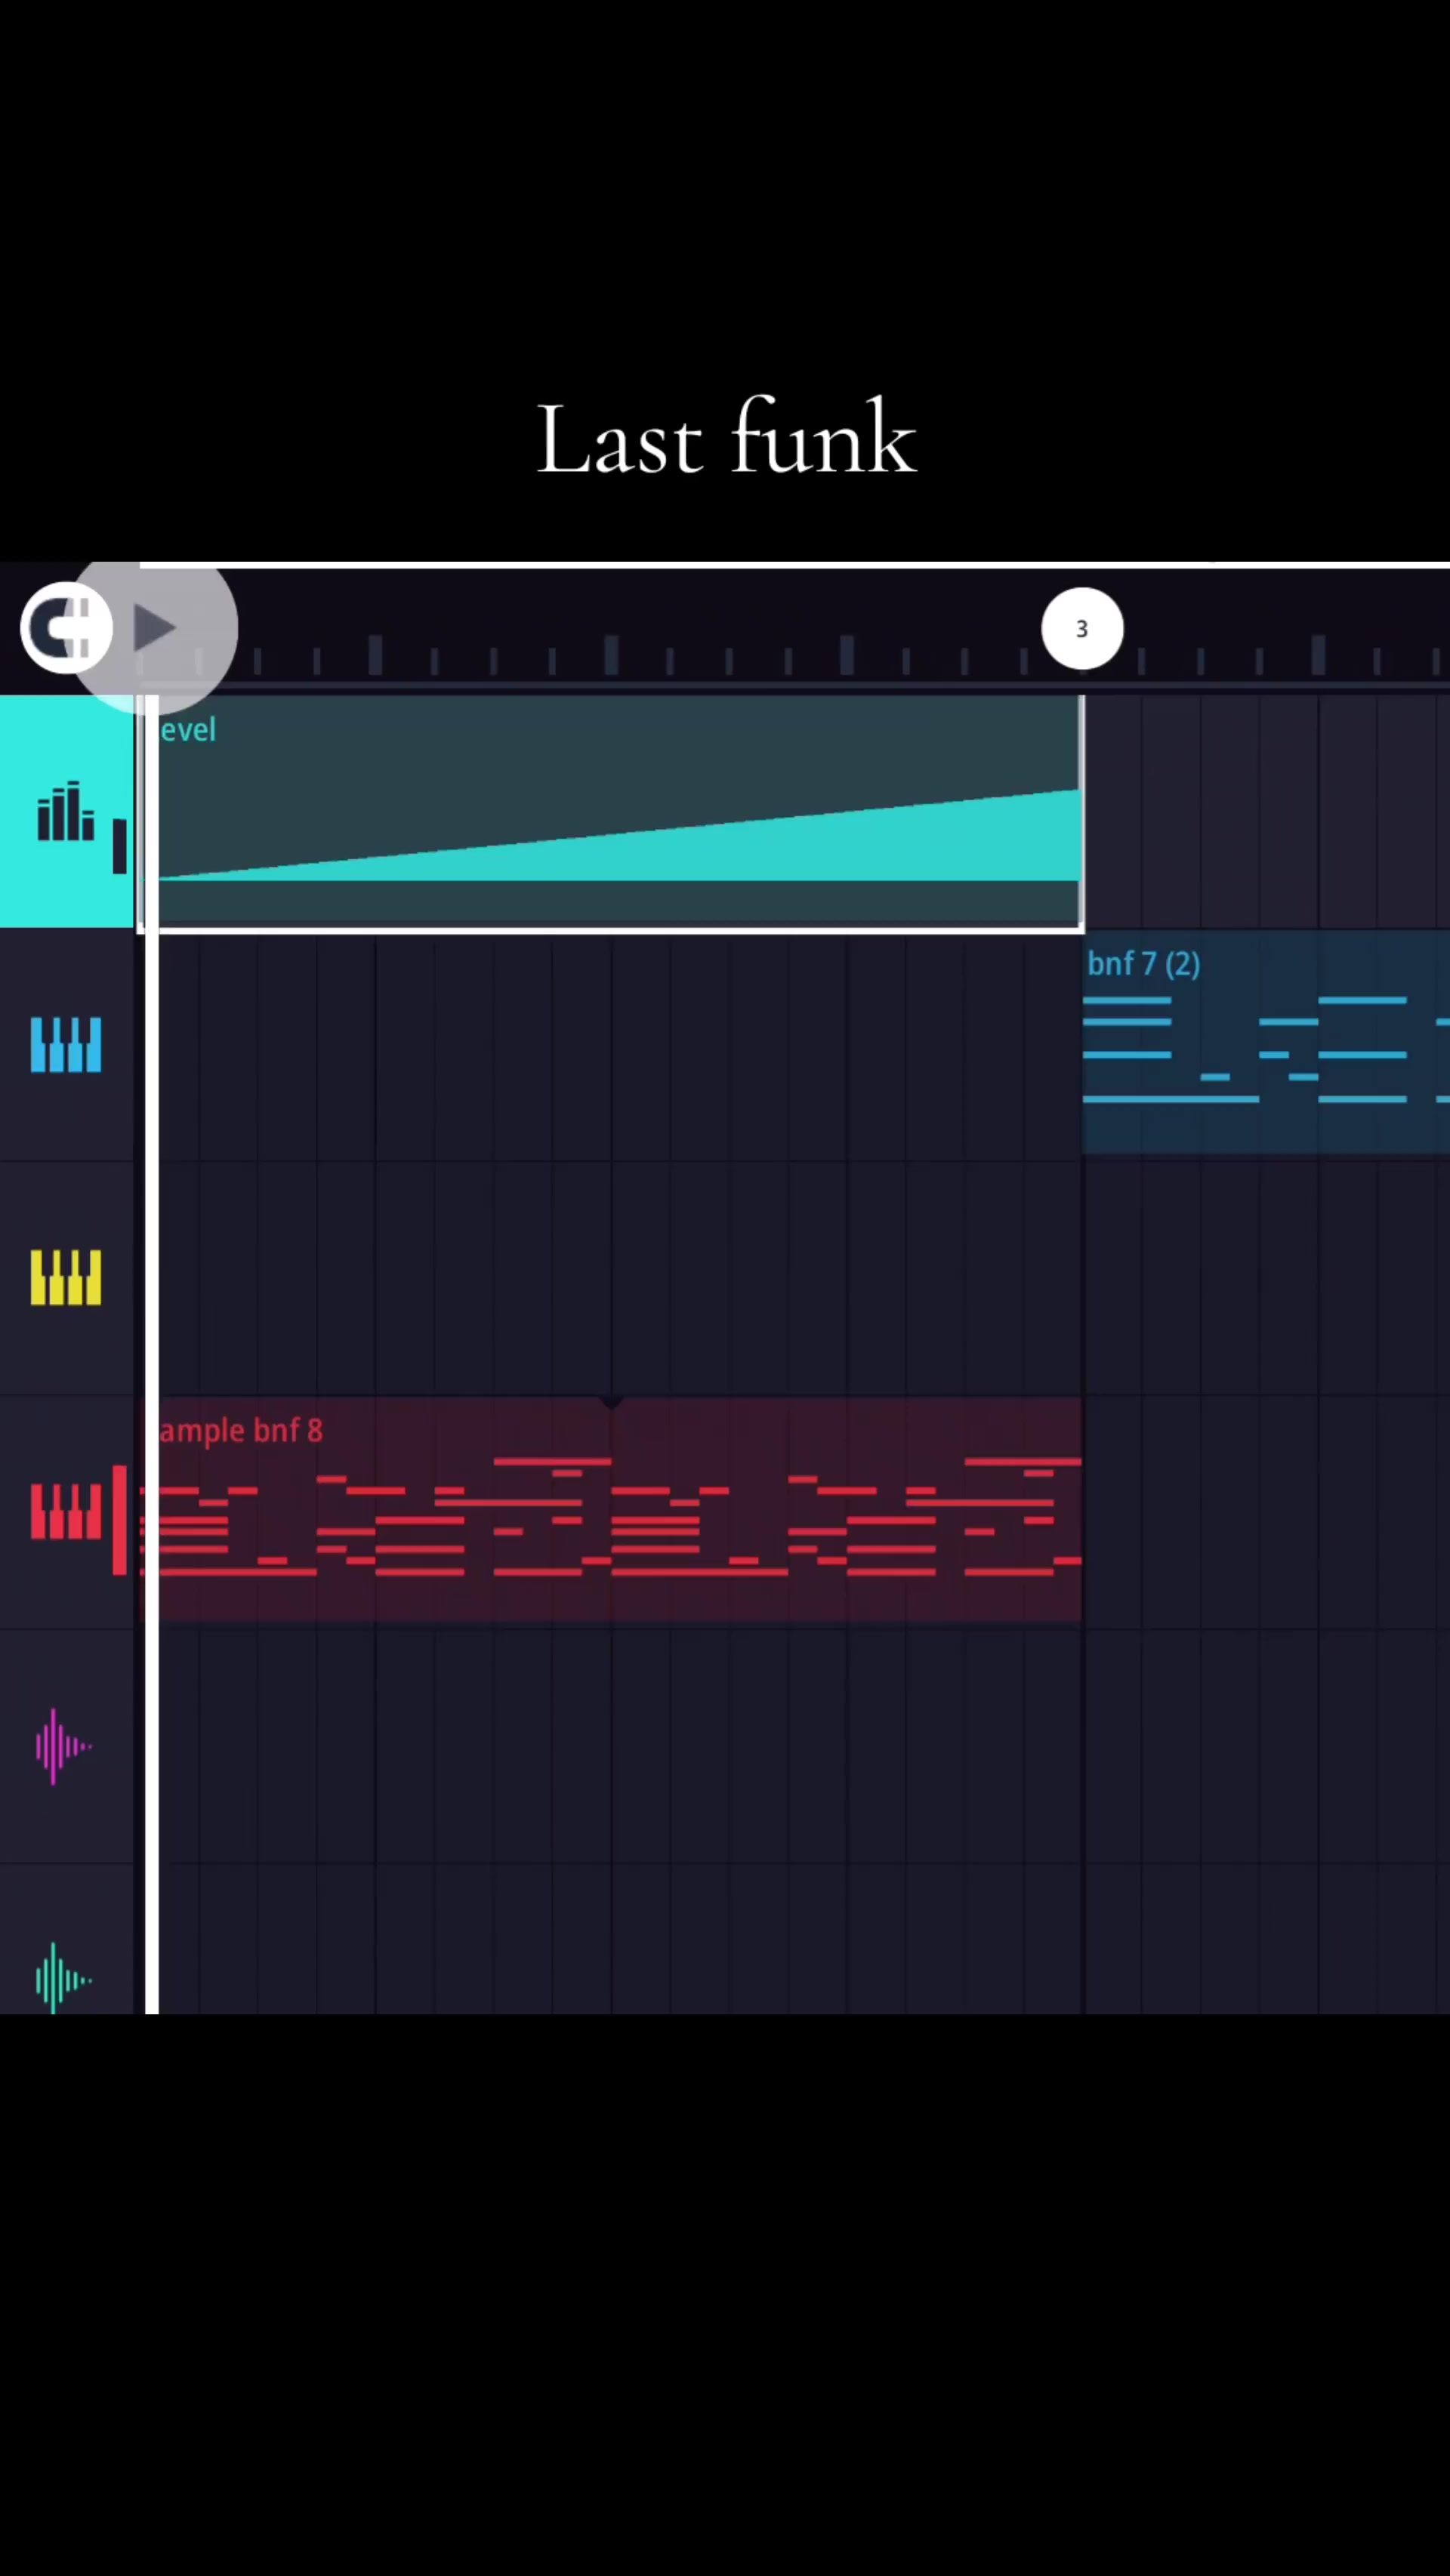Select the red sample bnf 8 clip
The image size is (1450, 2576).
pos(611,1509)
